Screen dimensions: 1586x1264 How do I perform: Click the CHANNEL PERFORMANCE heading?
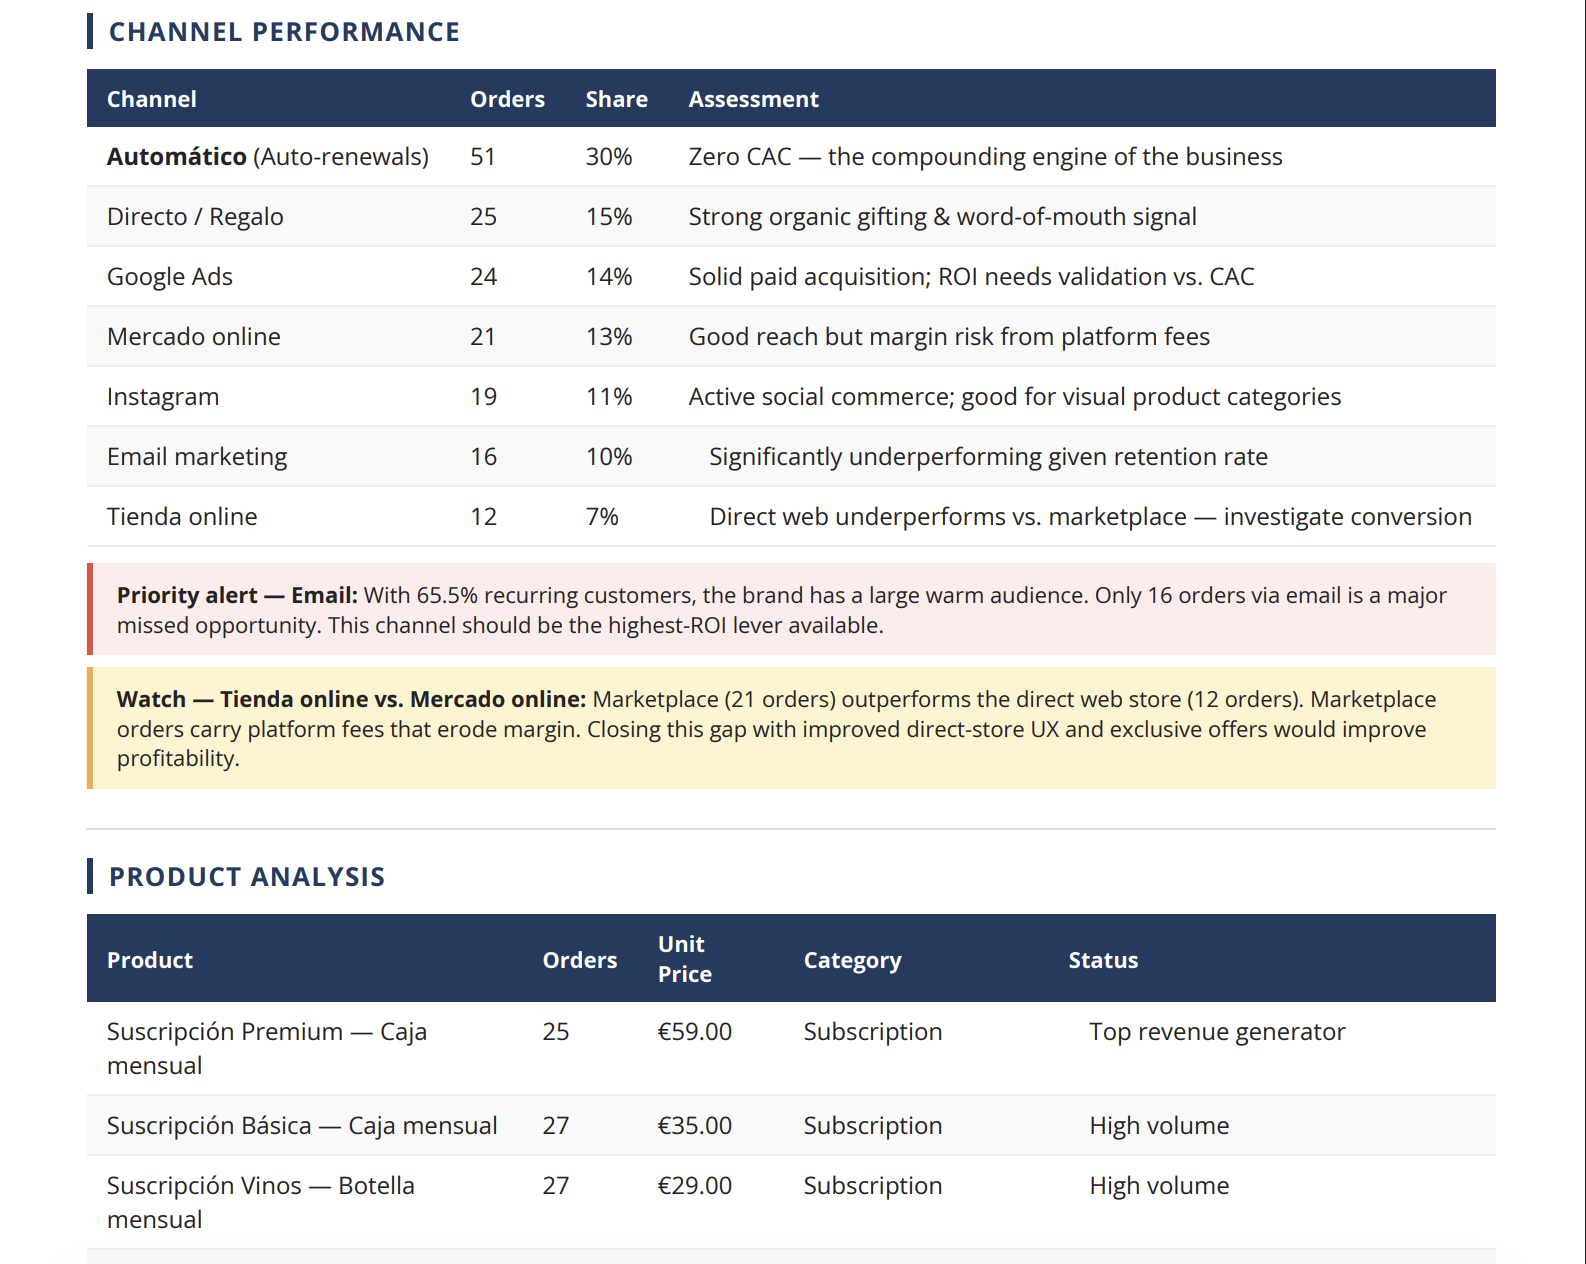(x=284, y=32)
